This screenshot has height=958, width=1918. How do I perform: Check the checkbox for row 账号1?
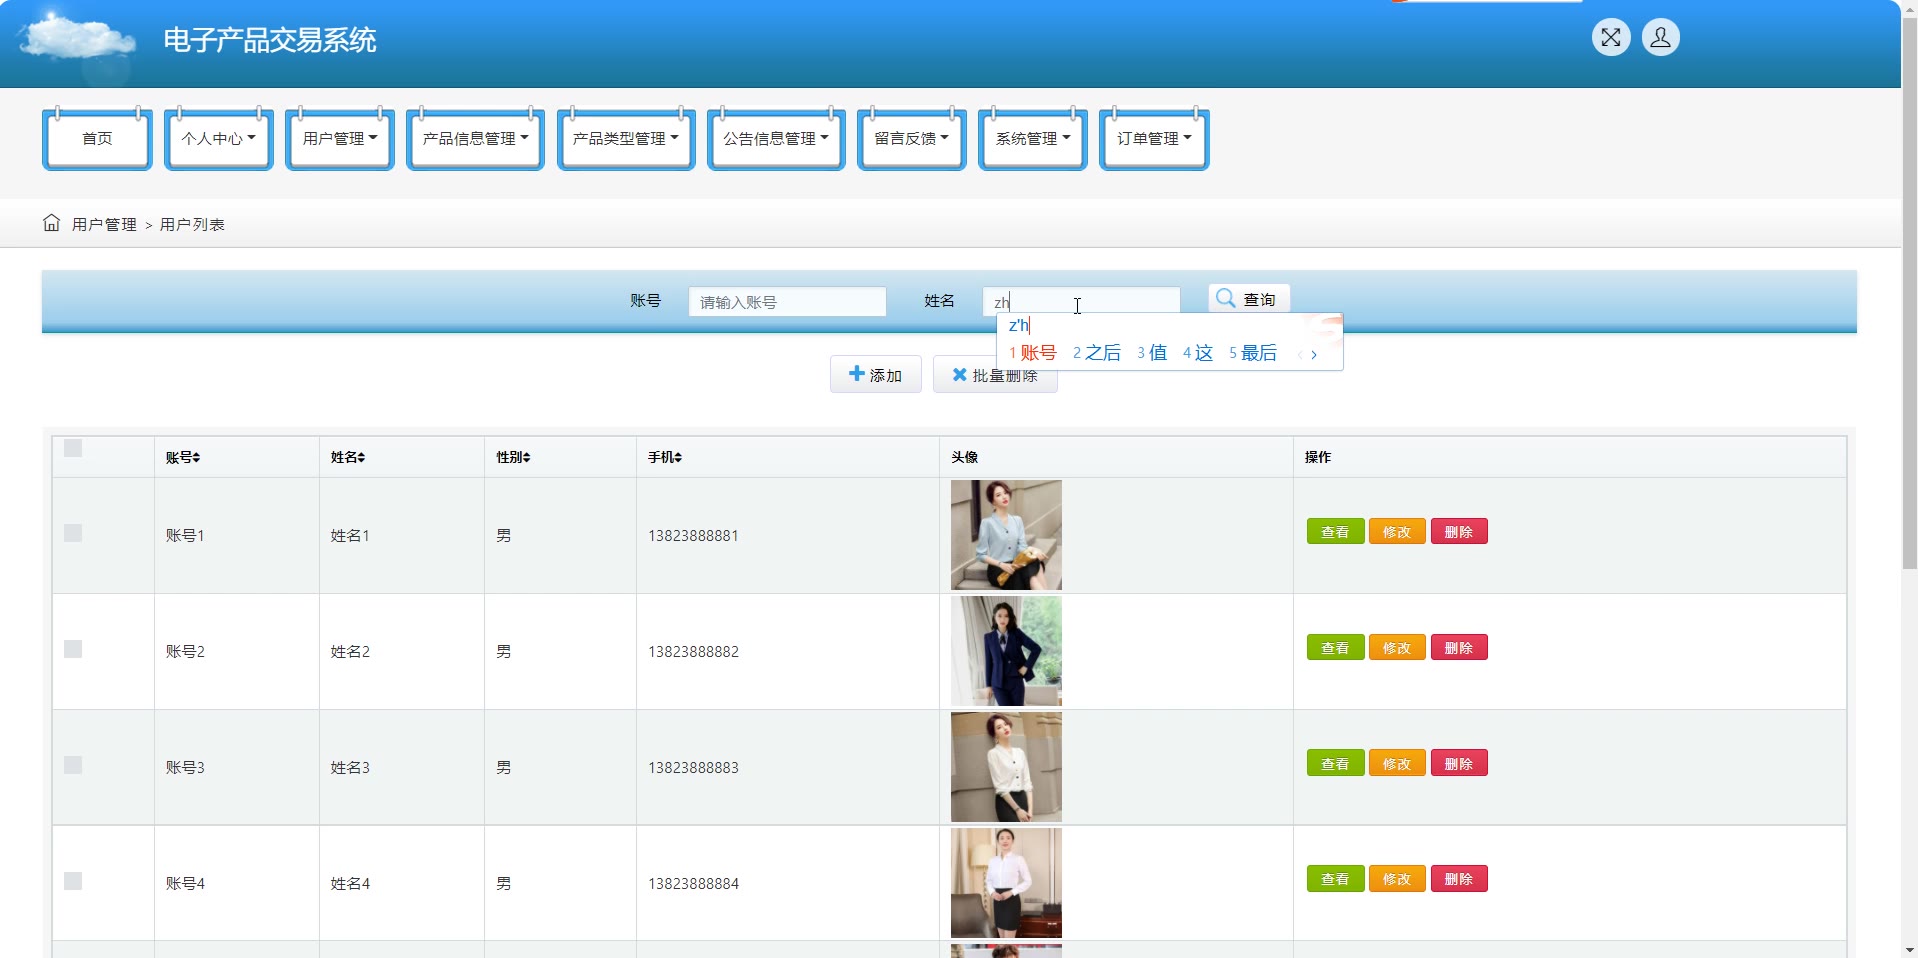[73, 533]
